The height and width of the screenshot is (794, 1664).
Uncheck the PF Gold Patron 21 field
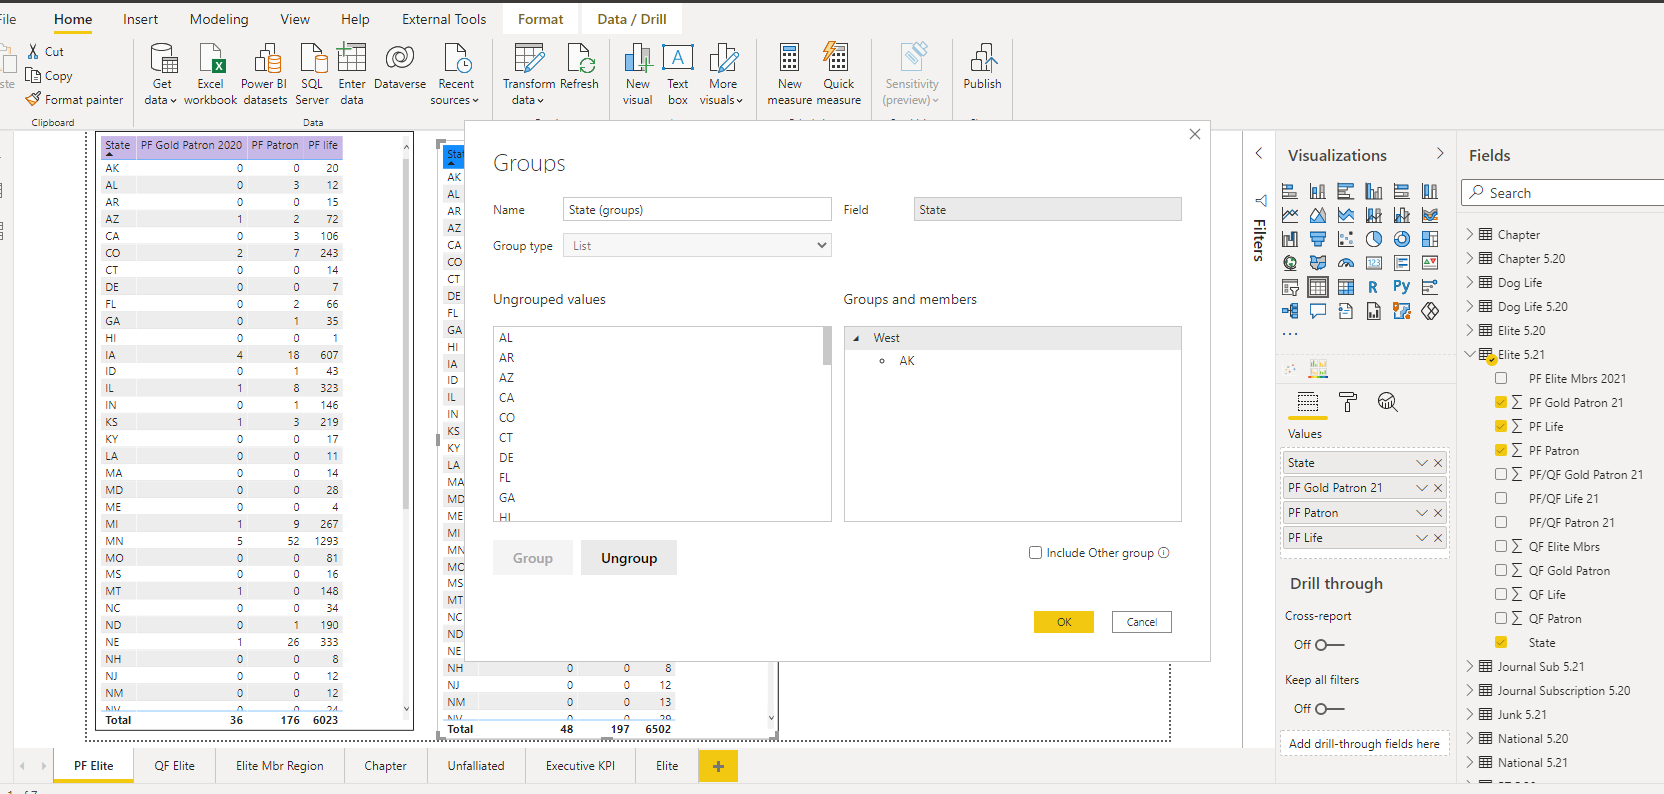pyautogui.click(x=1500, y=402)
